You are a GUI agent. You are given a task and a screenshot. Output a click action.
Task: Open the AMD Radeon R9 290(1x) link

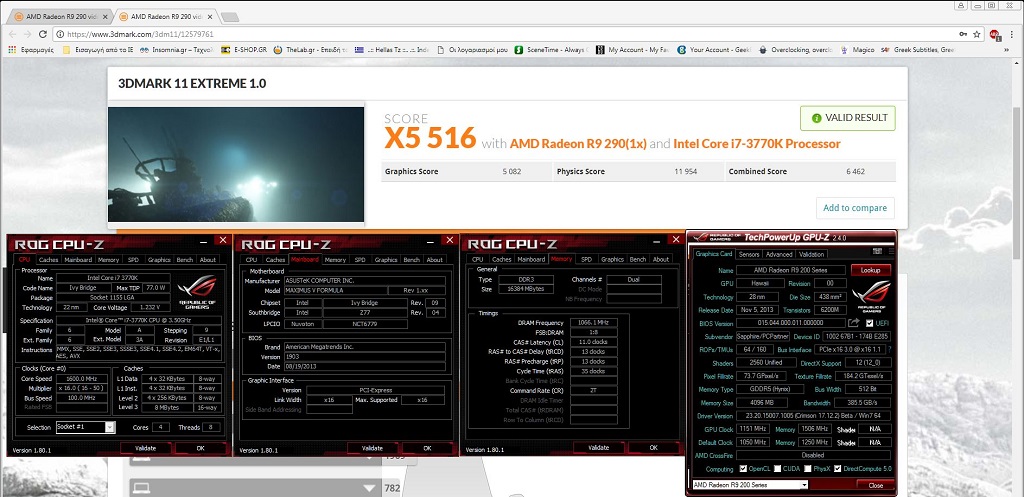coord(578,144)
